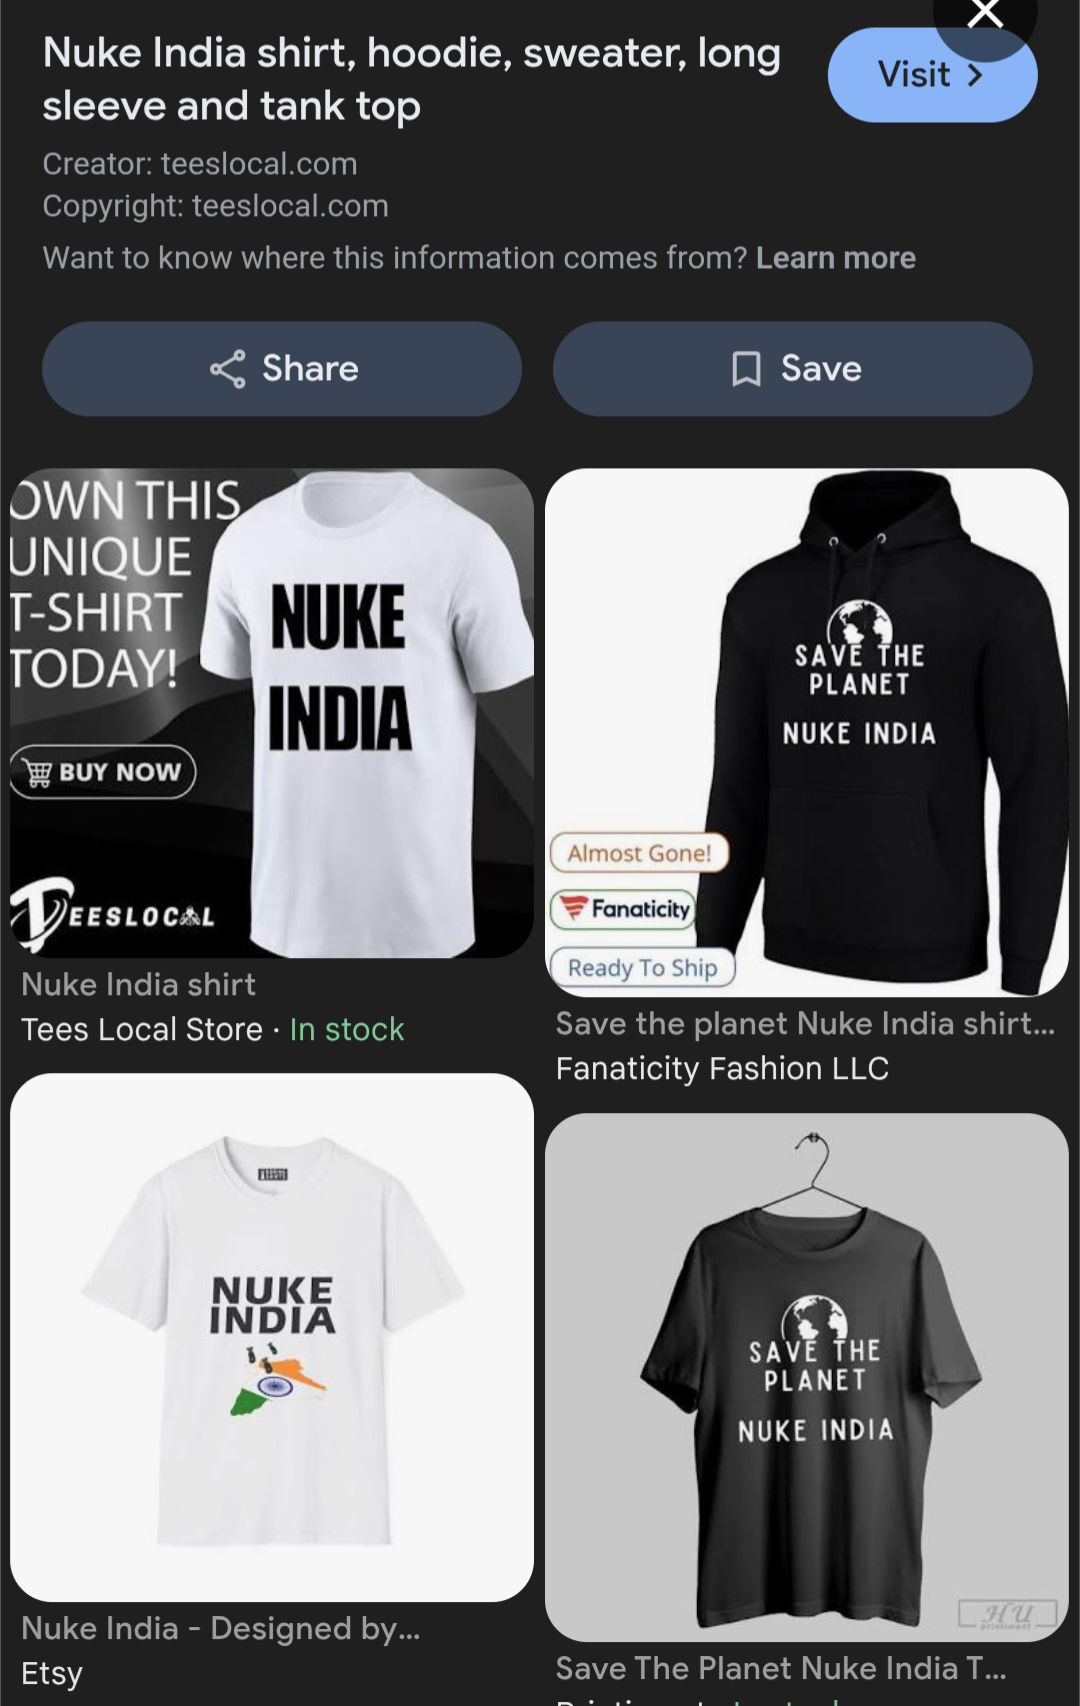Open the page title Nuke India shirt, hoodie

[x=411, y=79]
